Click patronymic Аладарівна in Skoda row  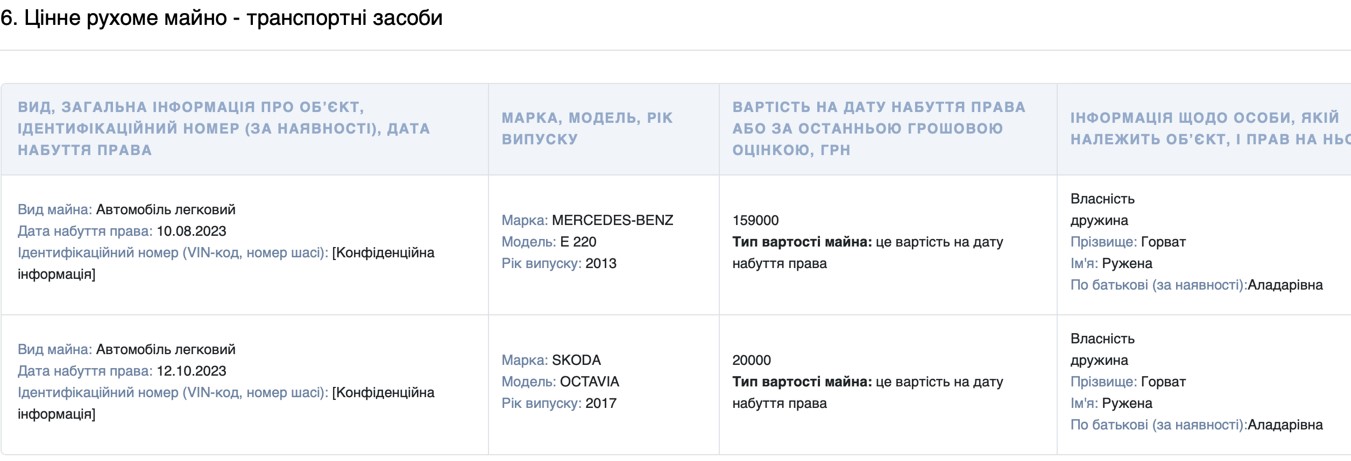tap(1286, 425)
